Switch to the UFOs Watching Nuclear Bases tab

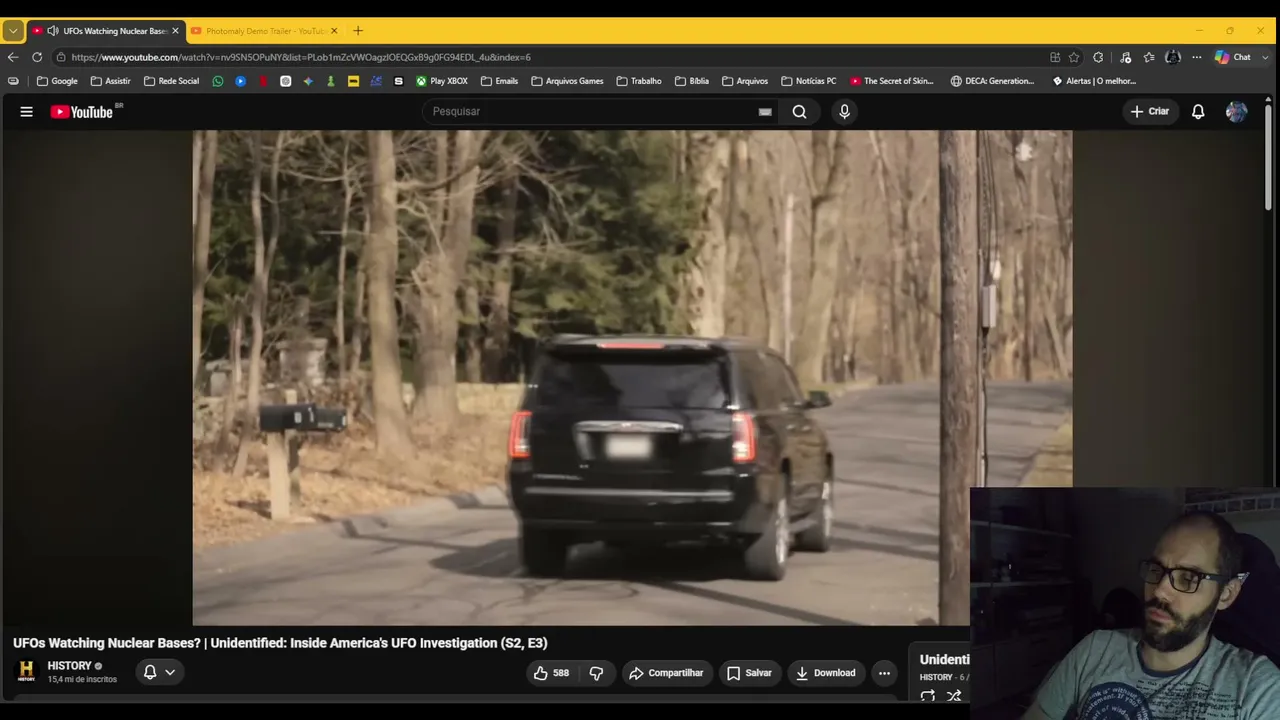(106, 31)
